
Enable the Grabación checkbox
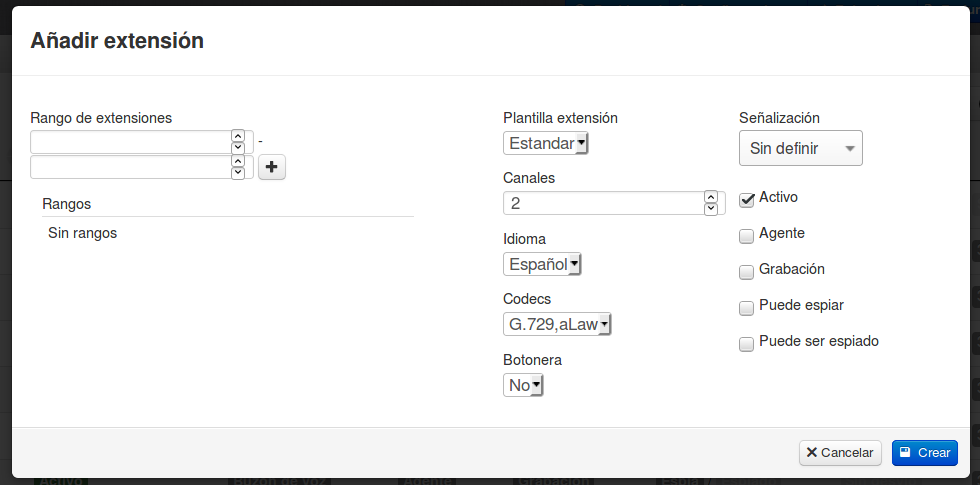[746, 271]
